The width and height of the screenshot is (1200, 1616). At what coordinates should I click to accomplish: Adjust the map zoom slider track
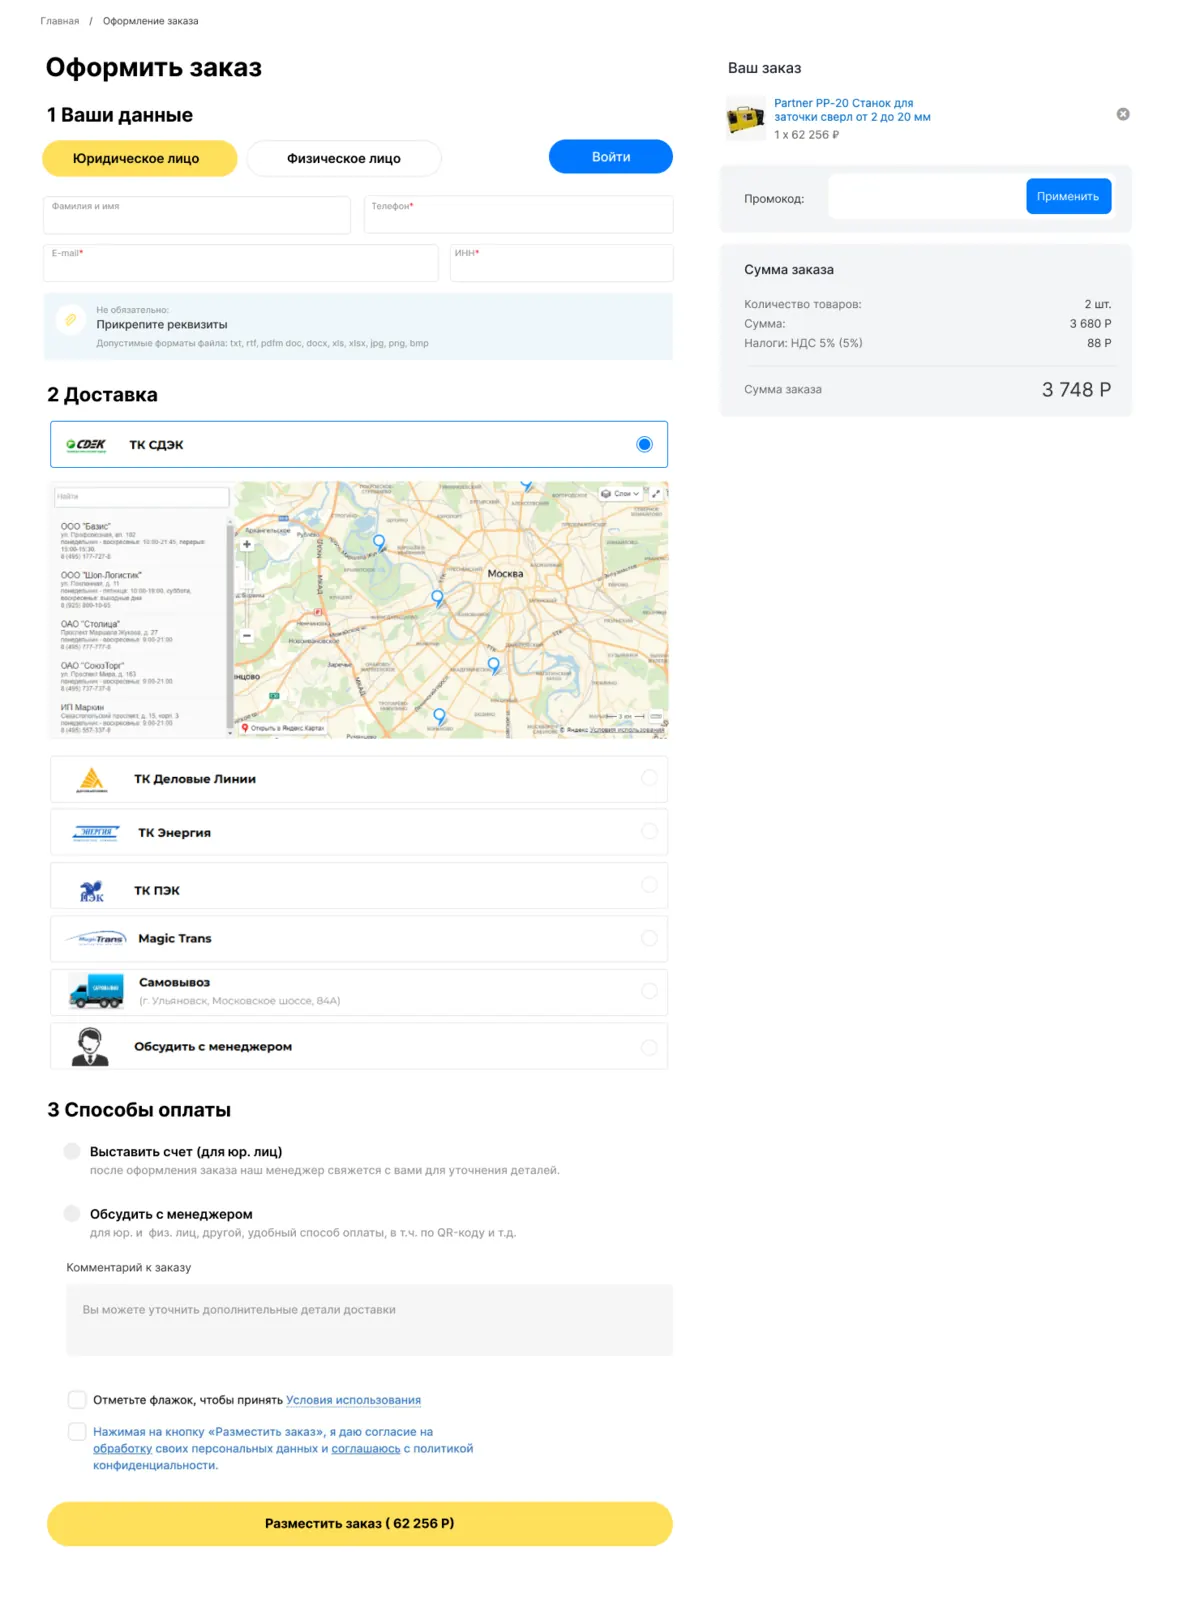coord(247,590)
